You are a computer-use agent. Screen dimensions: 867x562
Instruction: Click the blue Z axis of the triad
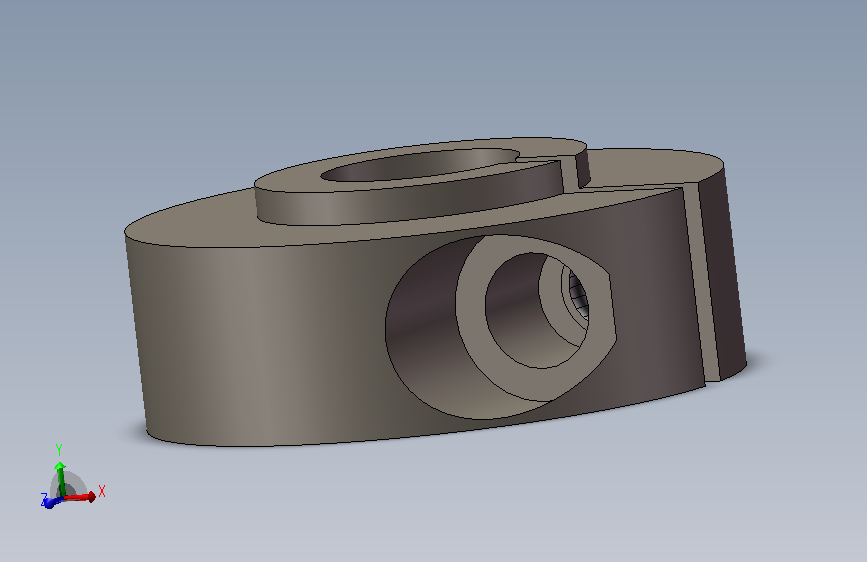51,502
